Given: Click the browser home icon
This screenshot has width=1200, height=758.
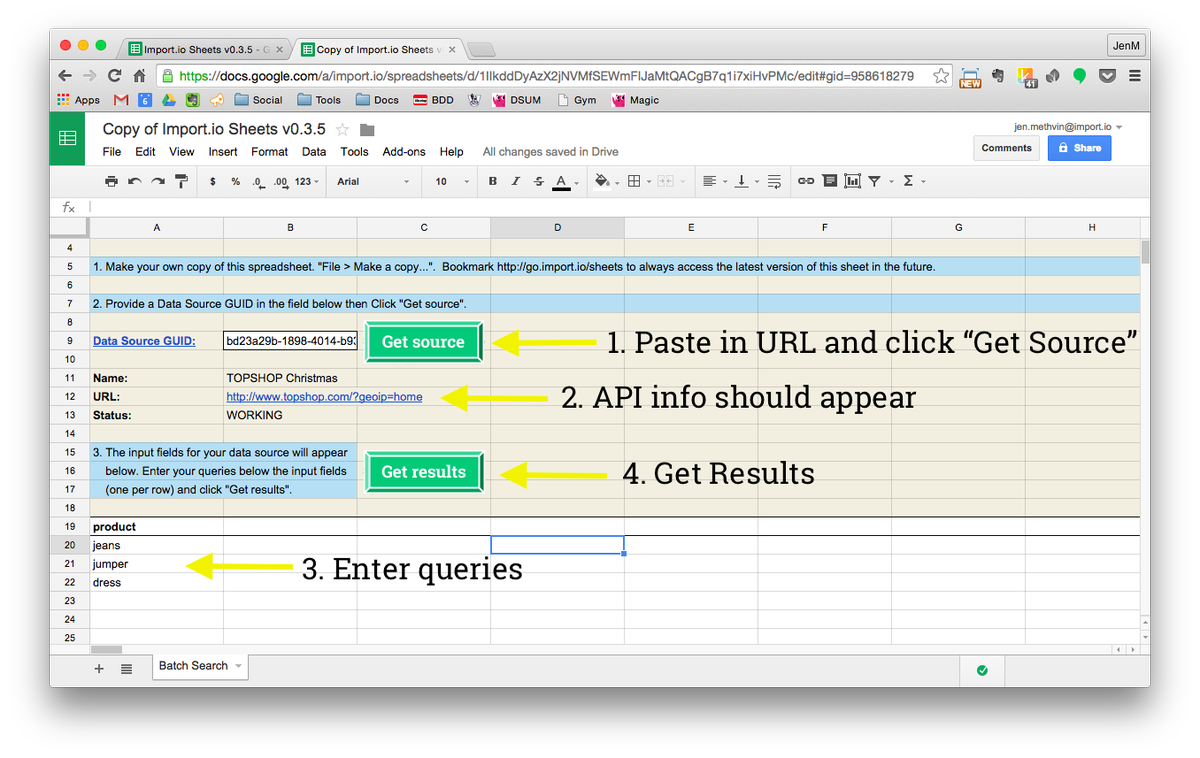Looking at the screenshot, I should click(x=139, y=76).
